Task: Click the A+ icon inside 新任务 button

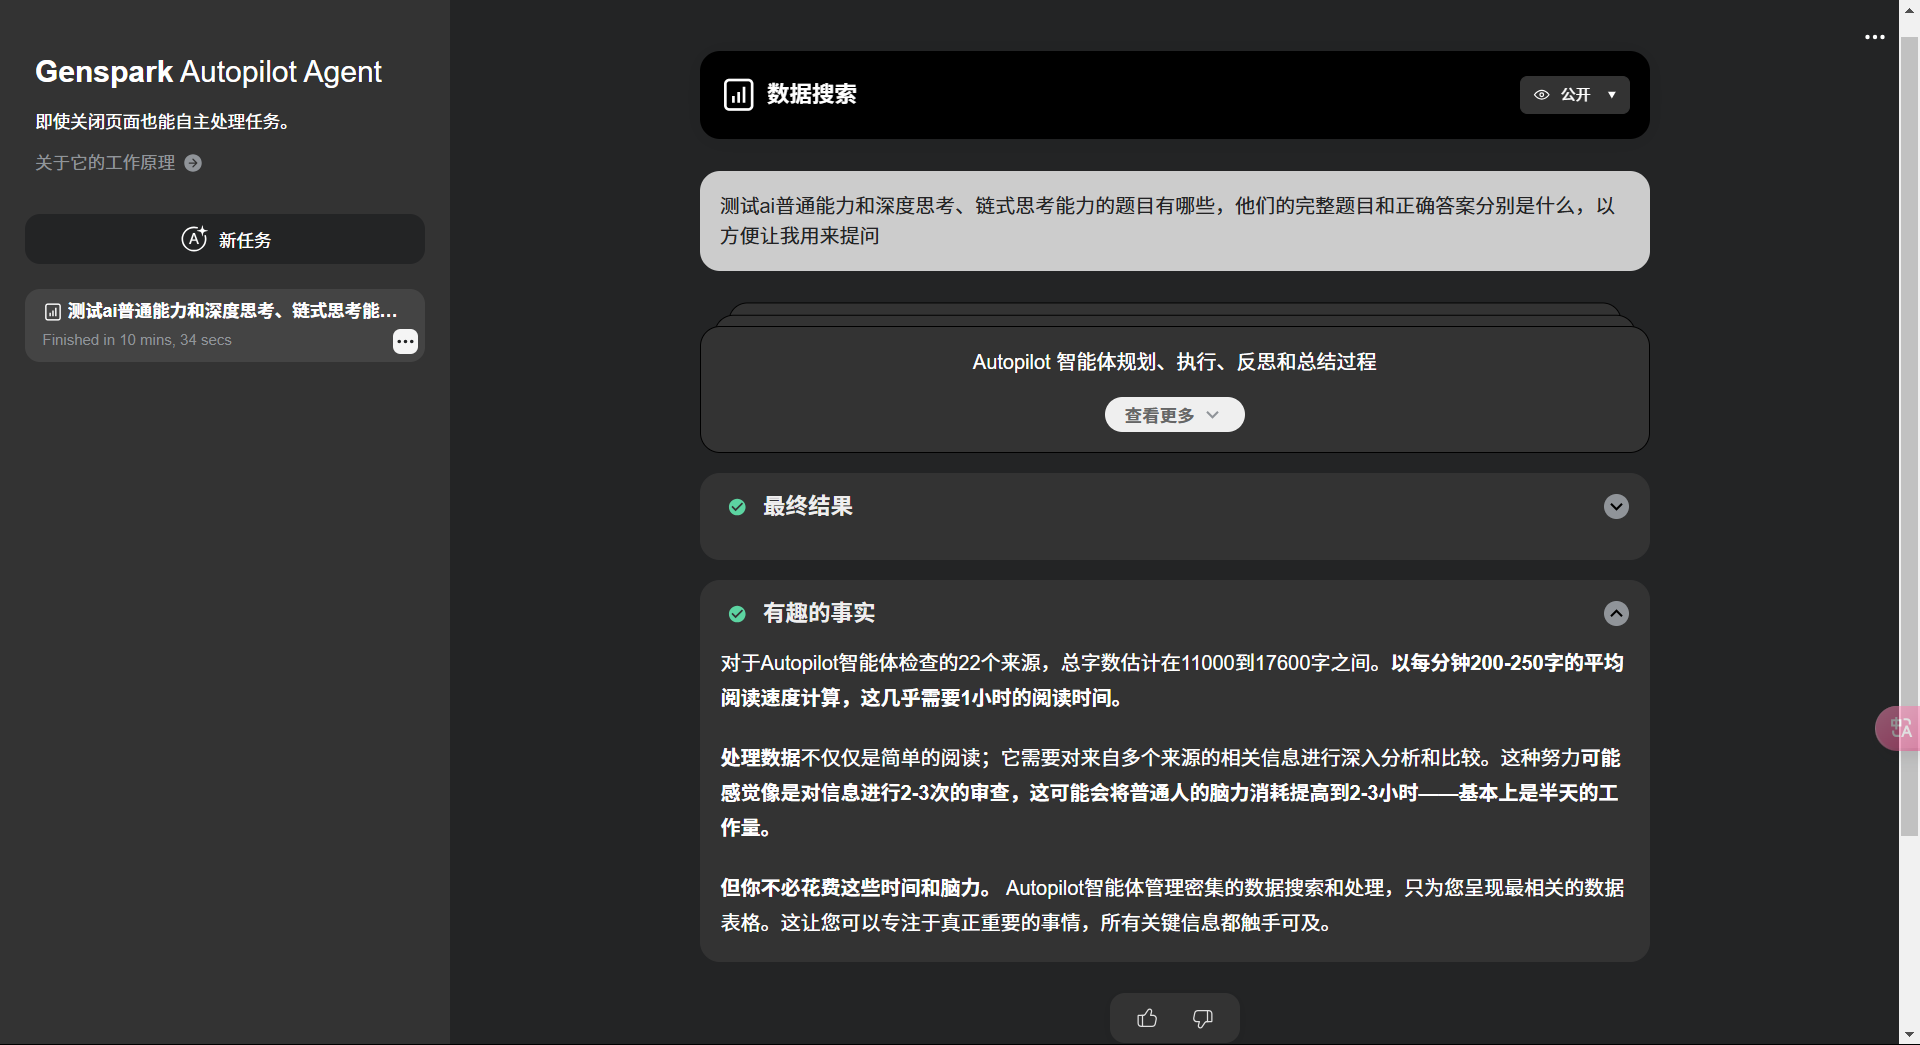Action: click(x=194, y=239)
